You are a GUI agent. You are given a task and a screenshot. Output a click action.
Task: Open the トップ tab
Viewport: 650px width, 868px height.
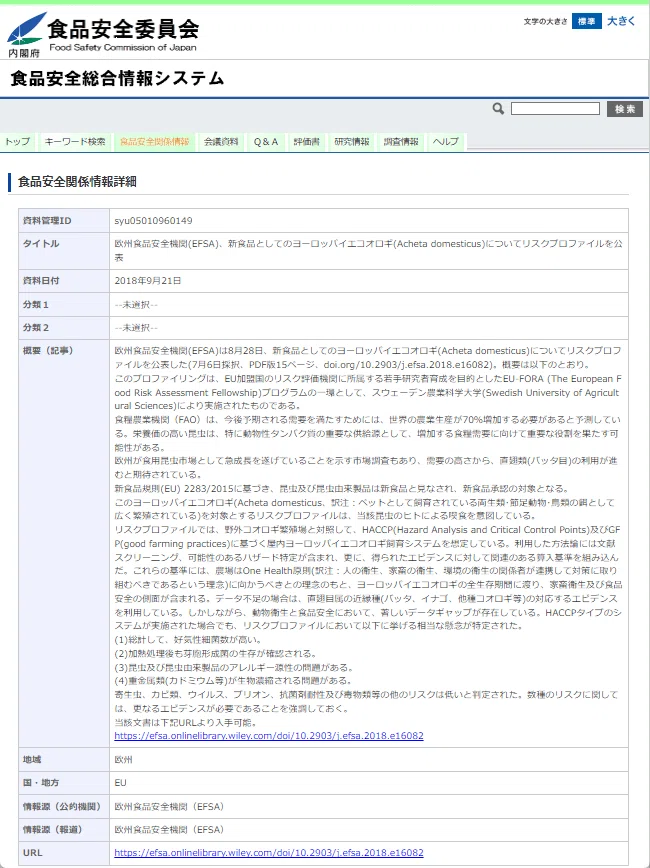(x=18, y=142)
